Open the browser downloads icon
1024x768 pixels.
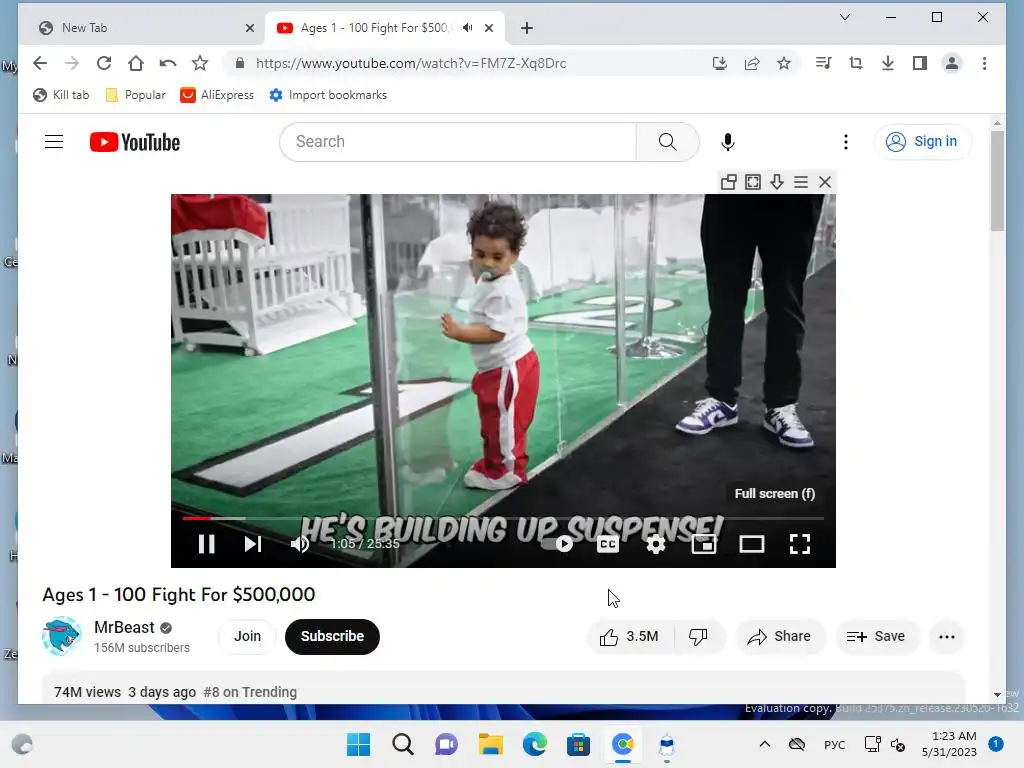(888, 63)
